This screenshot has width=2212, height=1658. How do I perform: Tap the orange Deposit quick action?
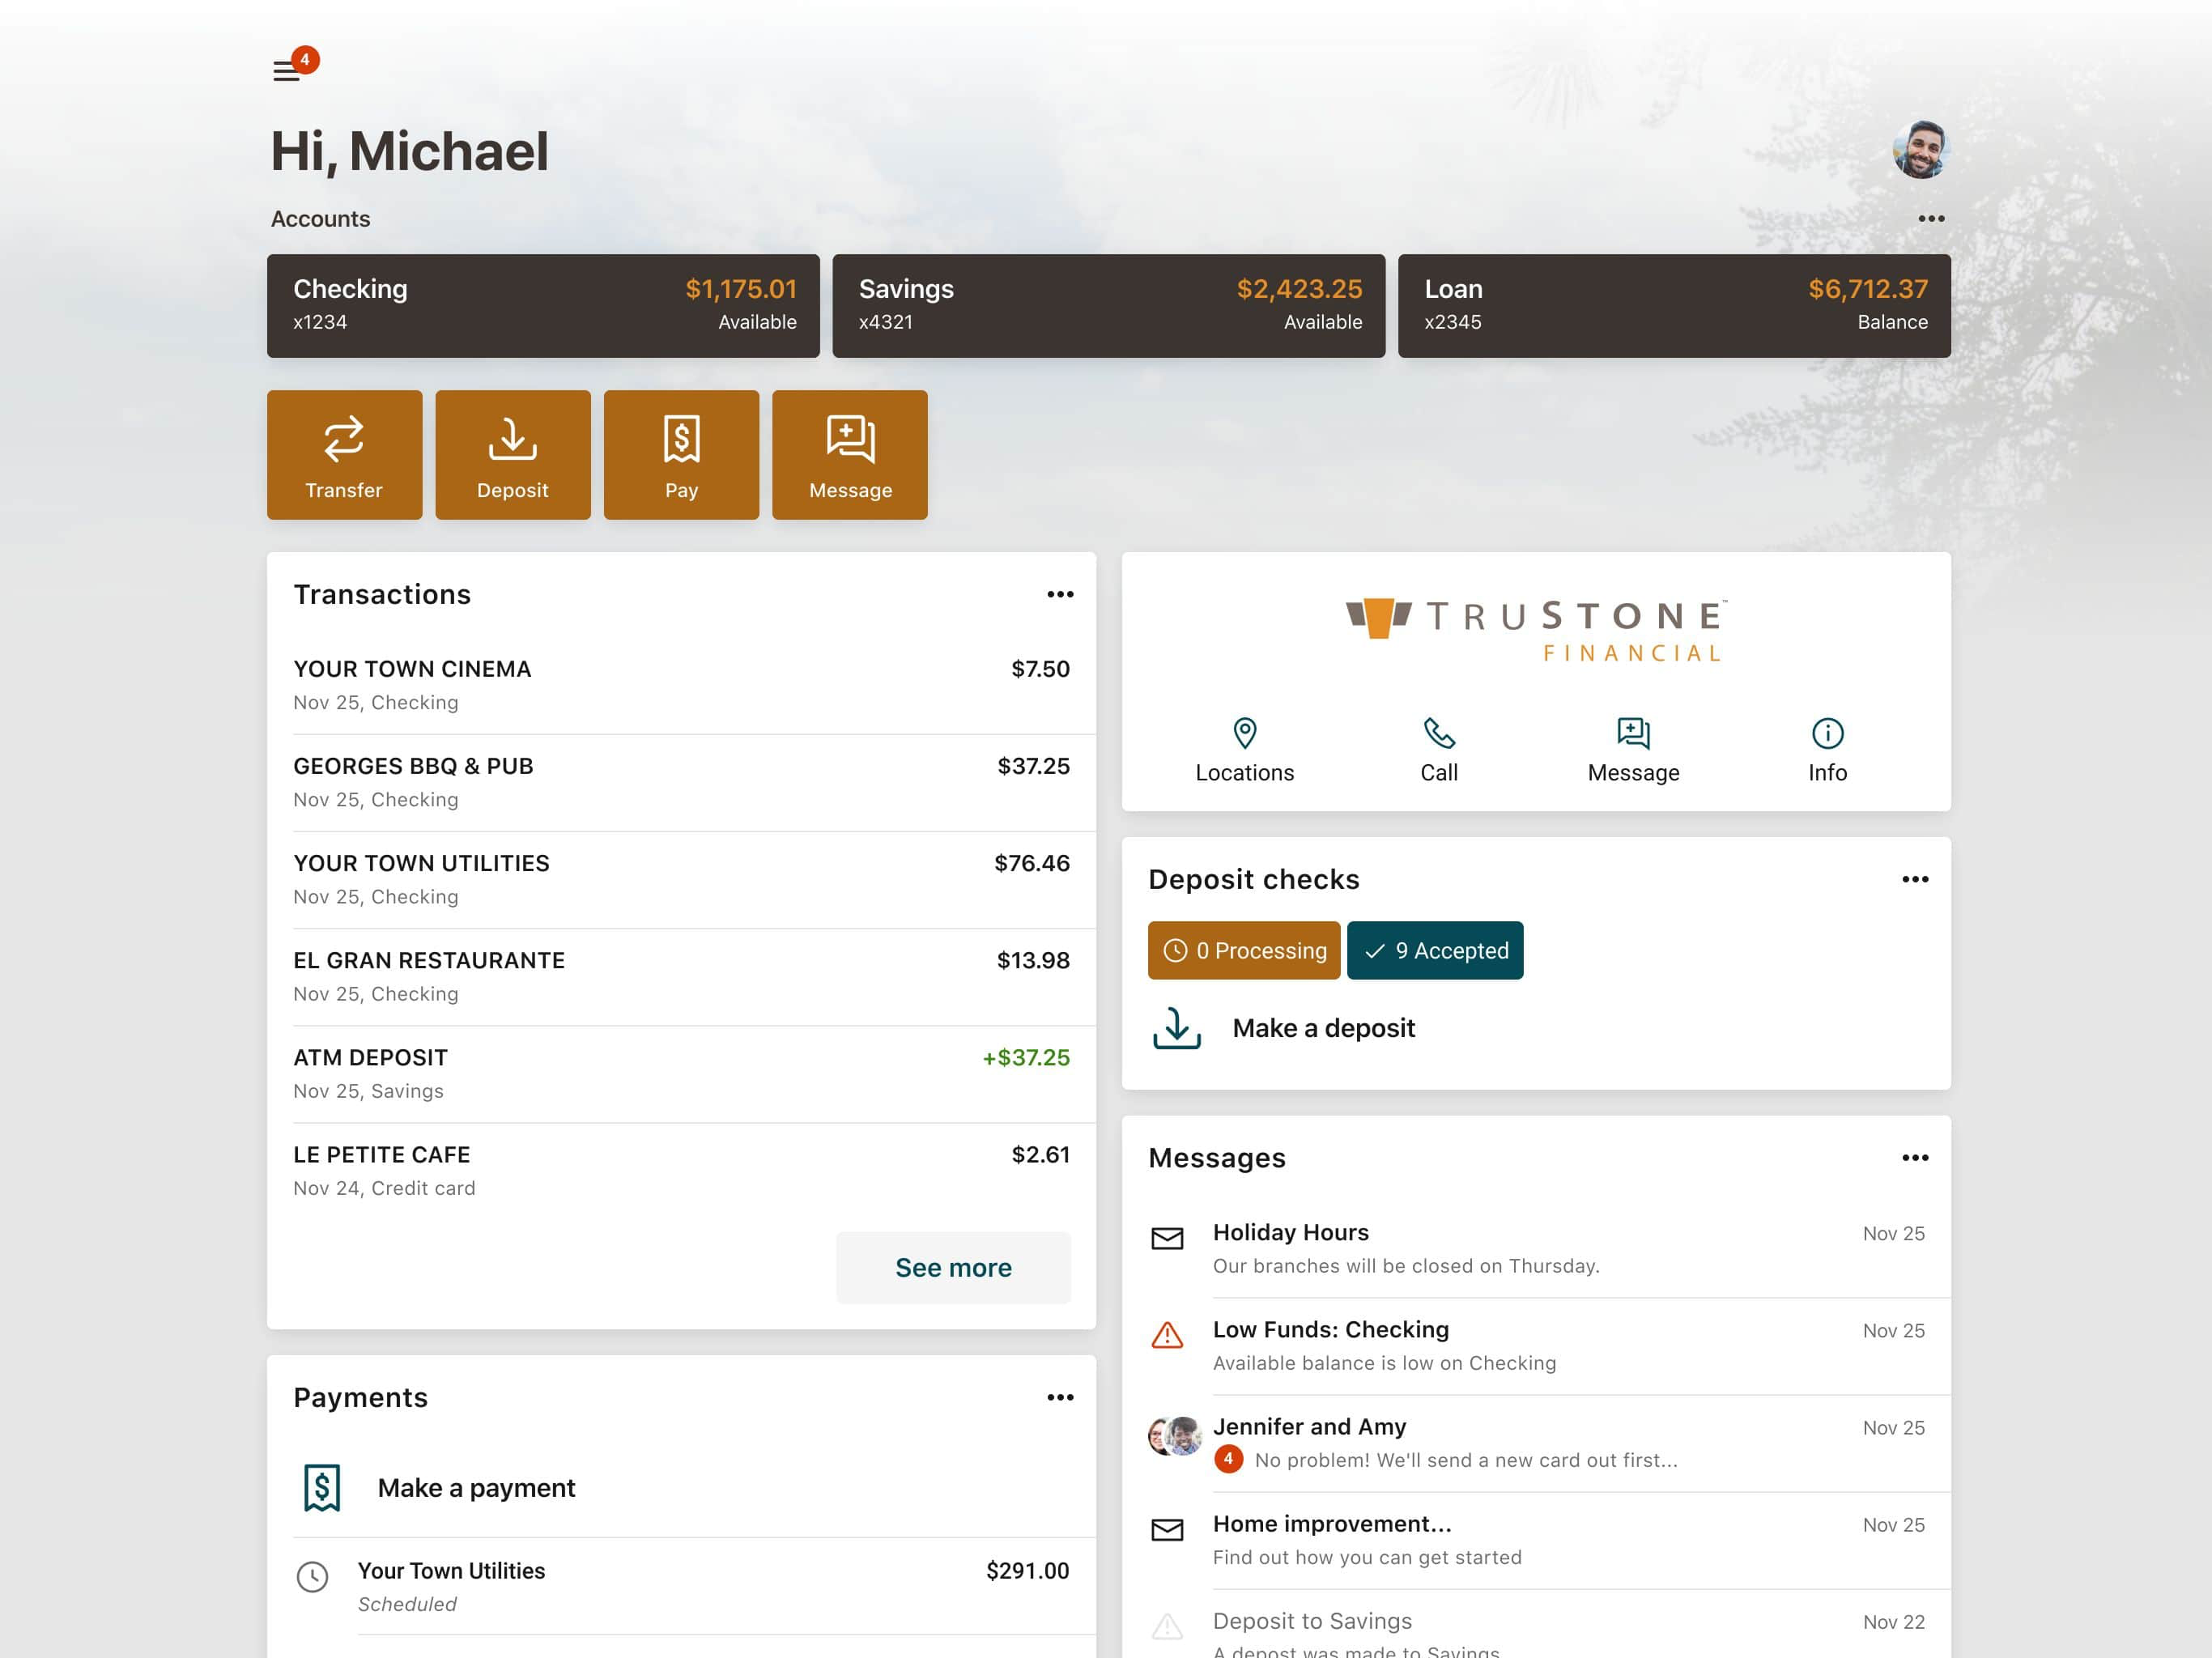coord(513,454)
